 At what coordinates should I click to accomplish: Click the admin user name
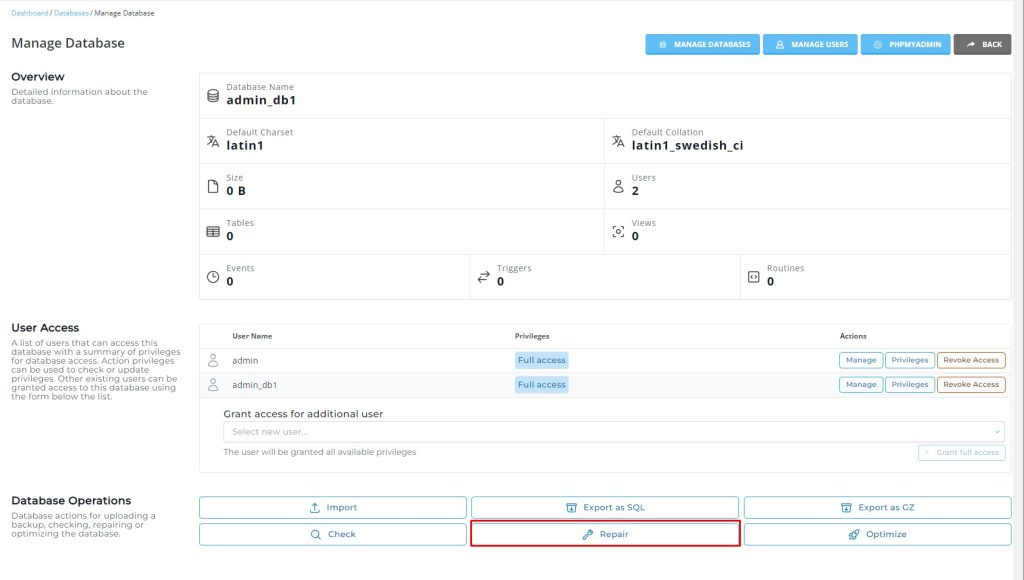(245, 361)
